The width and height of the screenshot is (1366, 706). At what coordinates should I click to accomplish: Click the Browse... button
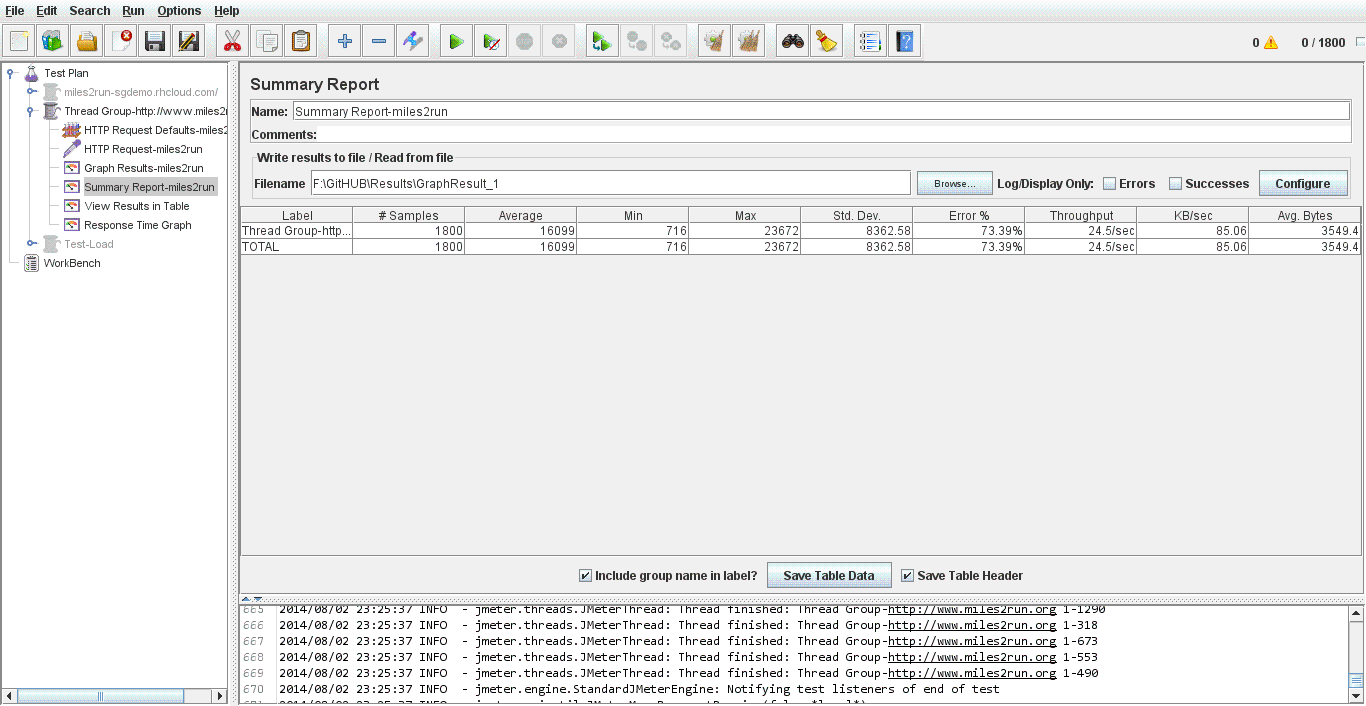coord(954,184)
